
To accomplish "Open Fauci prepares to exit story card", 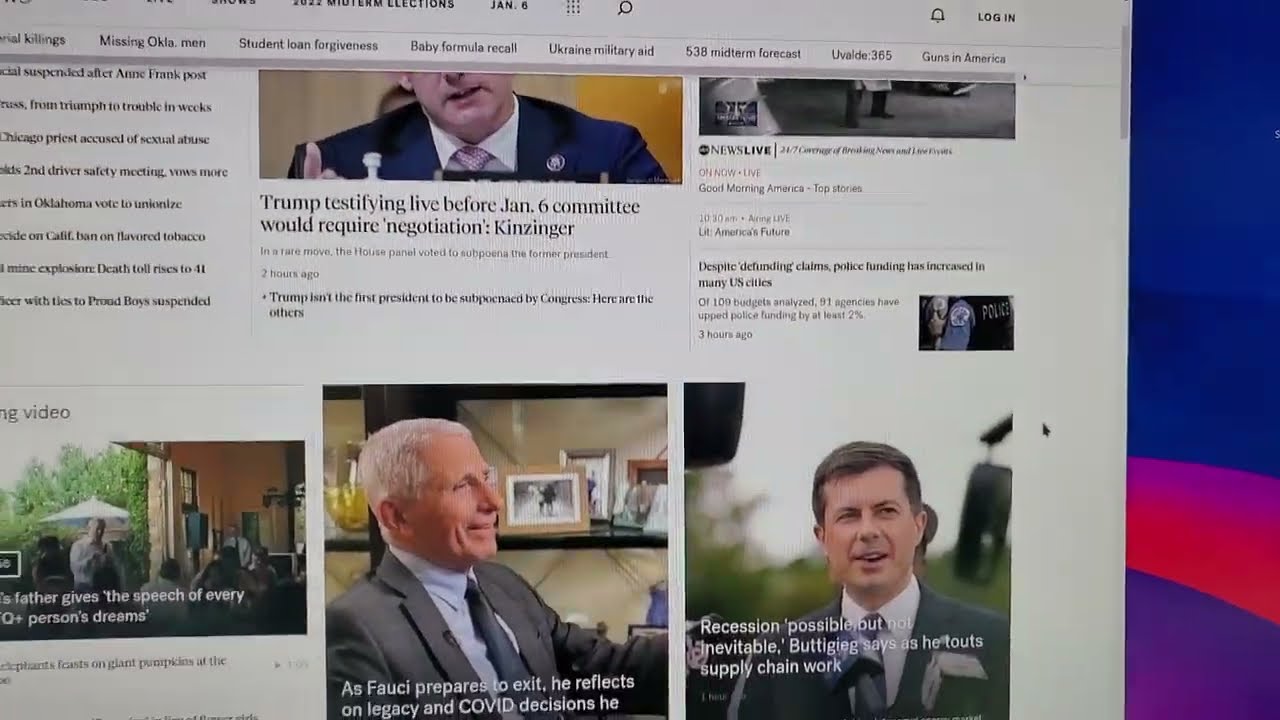I will pos(495,551).
